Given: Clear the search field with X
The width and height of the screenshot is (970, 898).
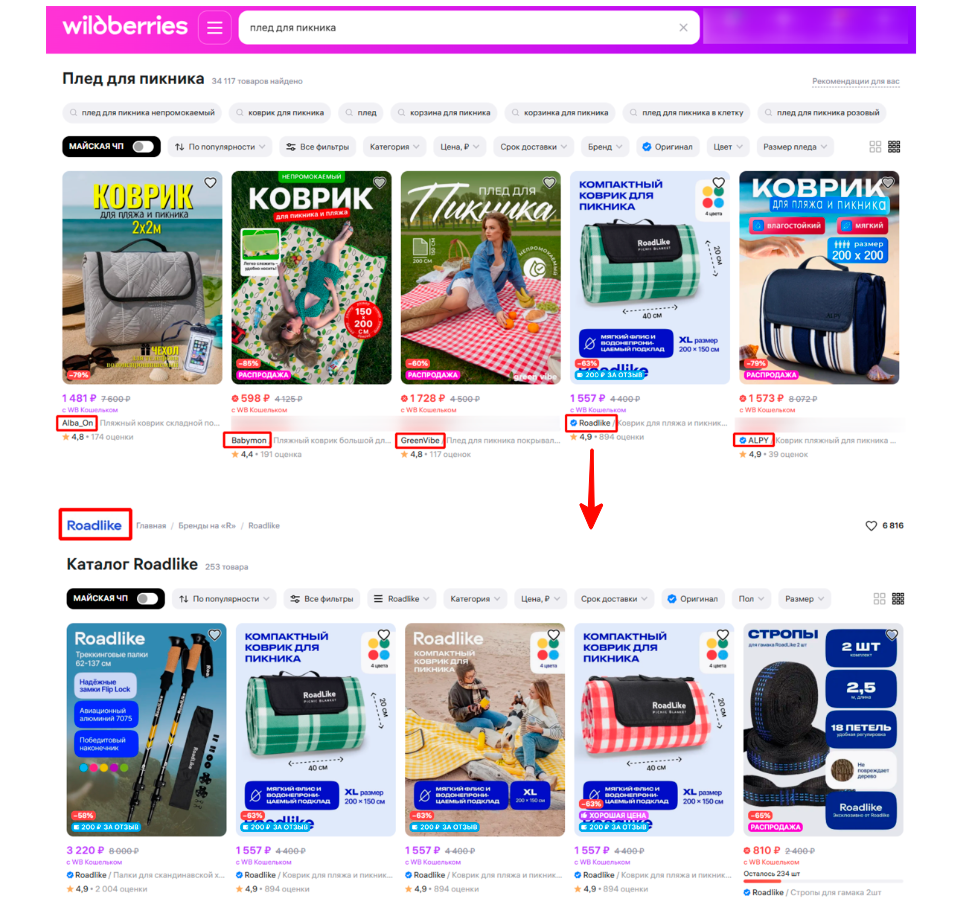Looking at the screenshot, I should click(x=683, y=28).
